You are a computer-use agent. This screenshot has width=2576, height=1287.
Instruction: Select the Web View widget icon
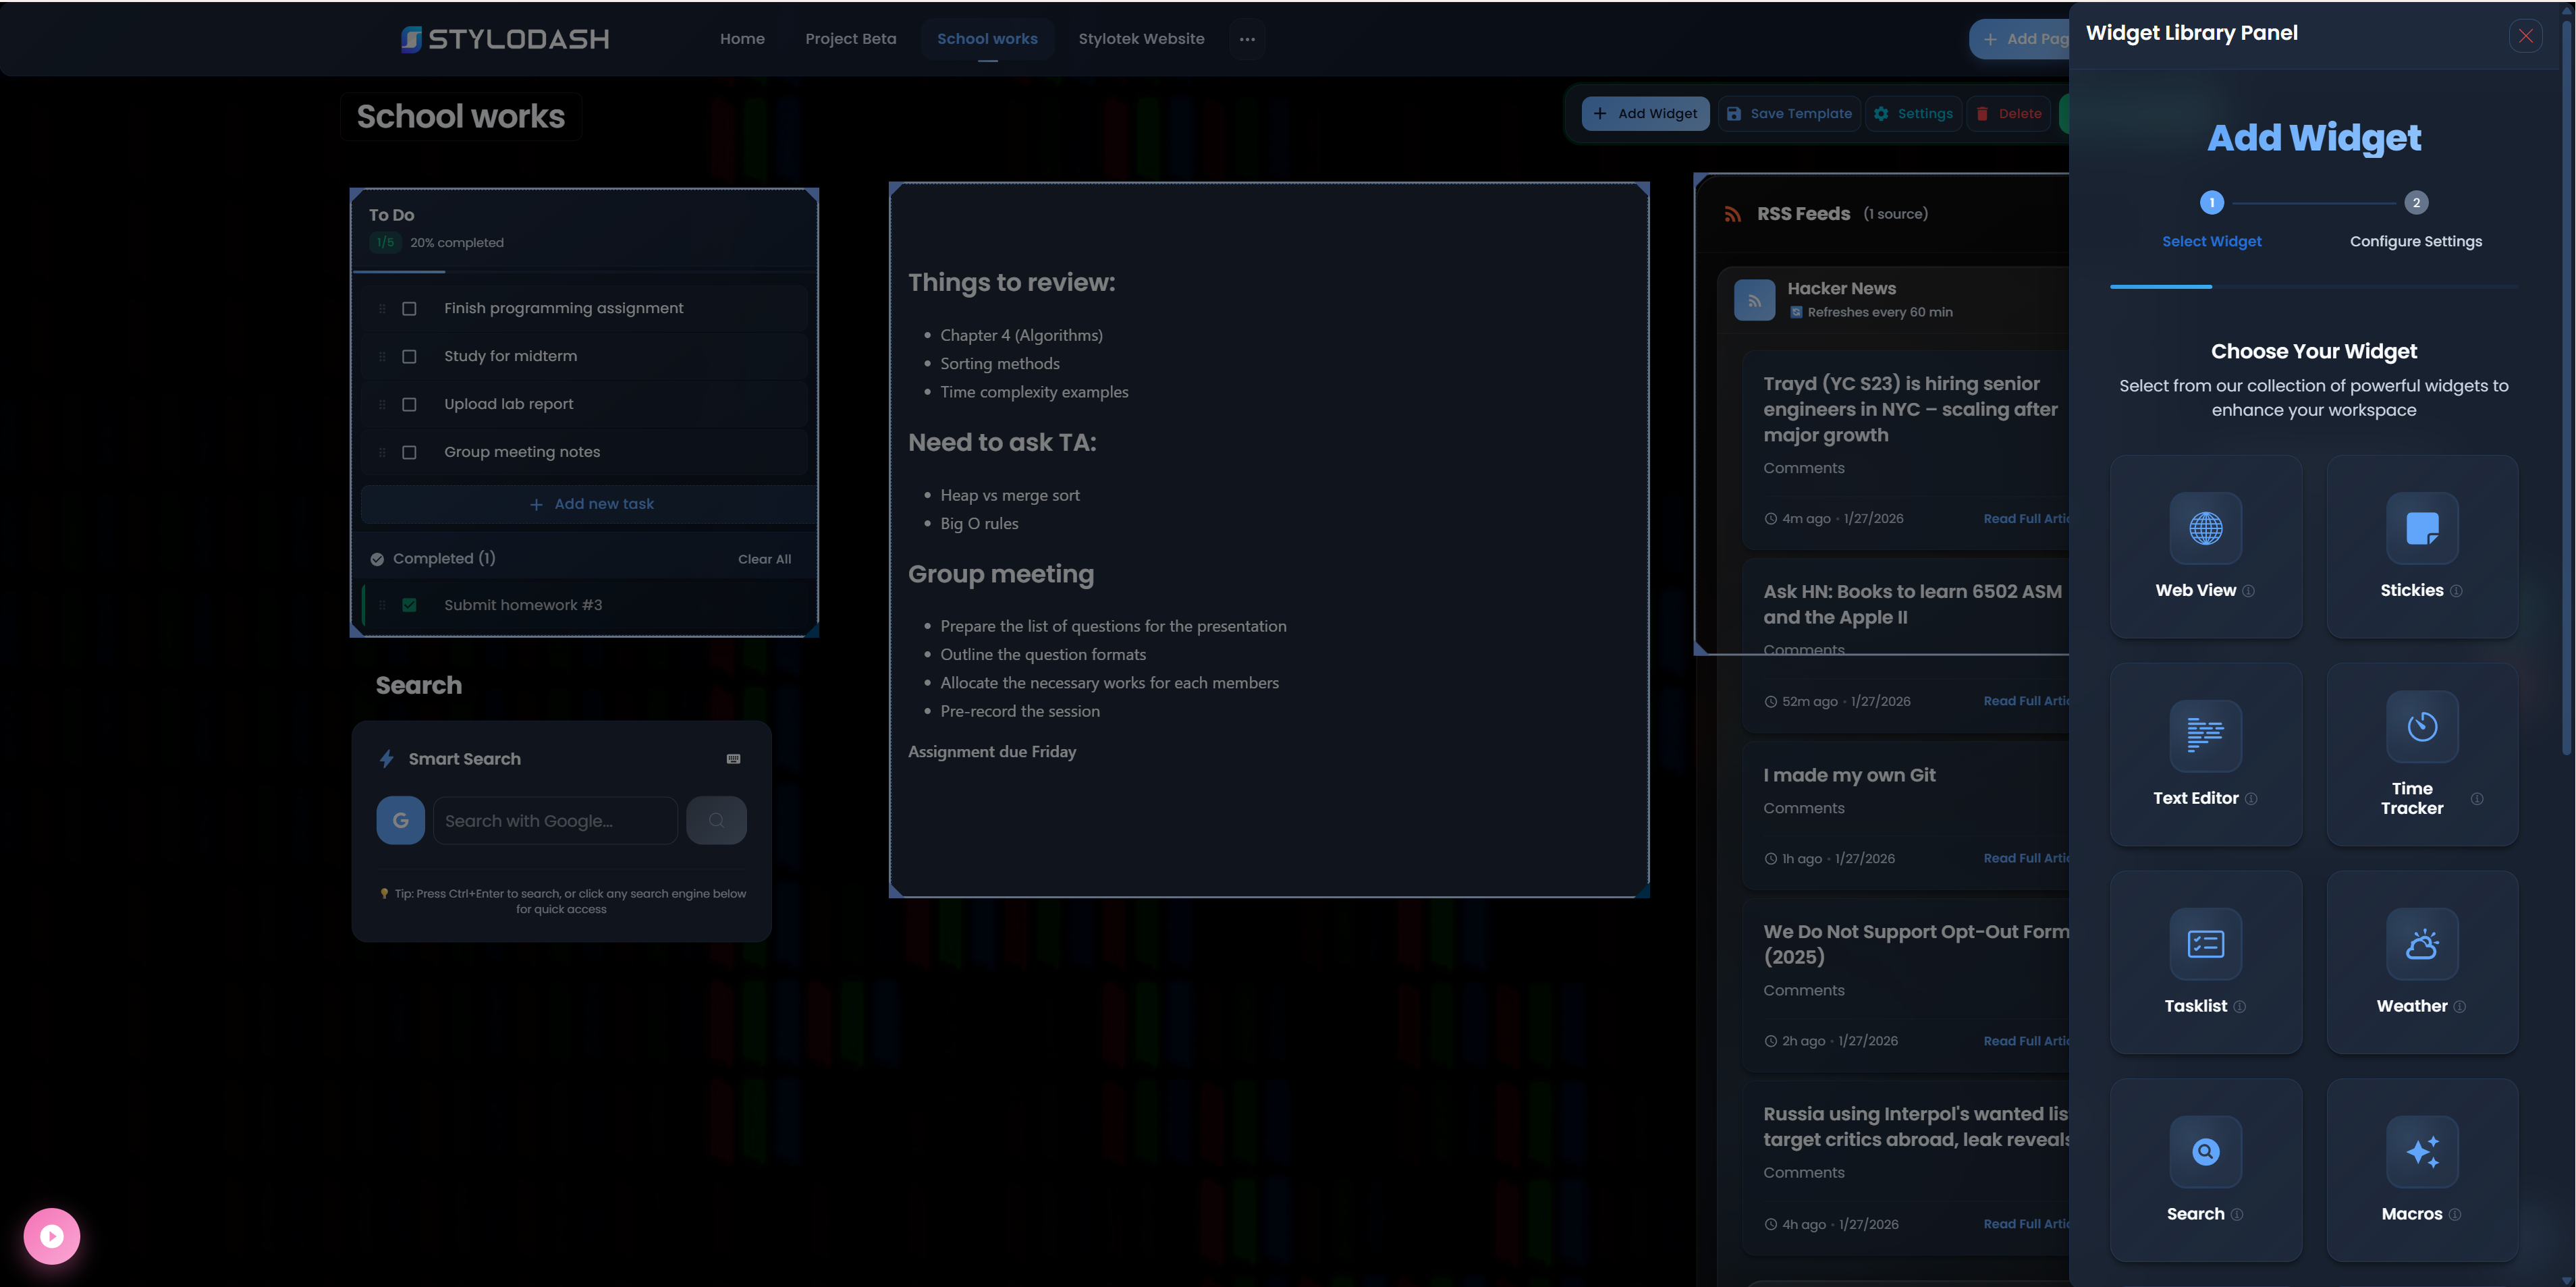(2205, 528)
